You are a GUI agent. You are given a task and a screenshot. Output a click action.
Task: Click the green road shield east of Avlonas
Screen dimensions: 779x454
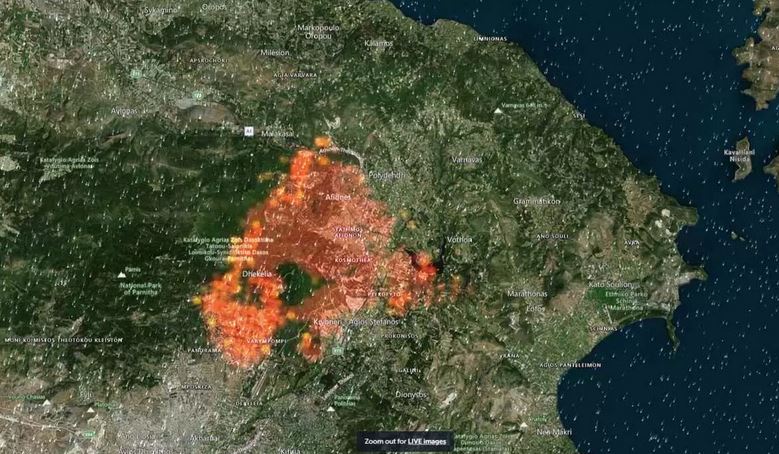[197, 96]
